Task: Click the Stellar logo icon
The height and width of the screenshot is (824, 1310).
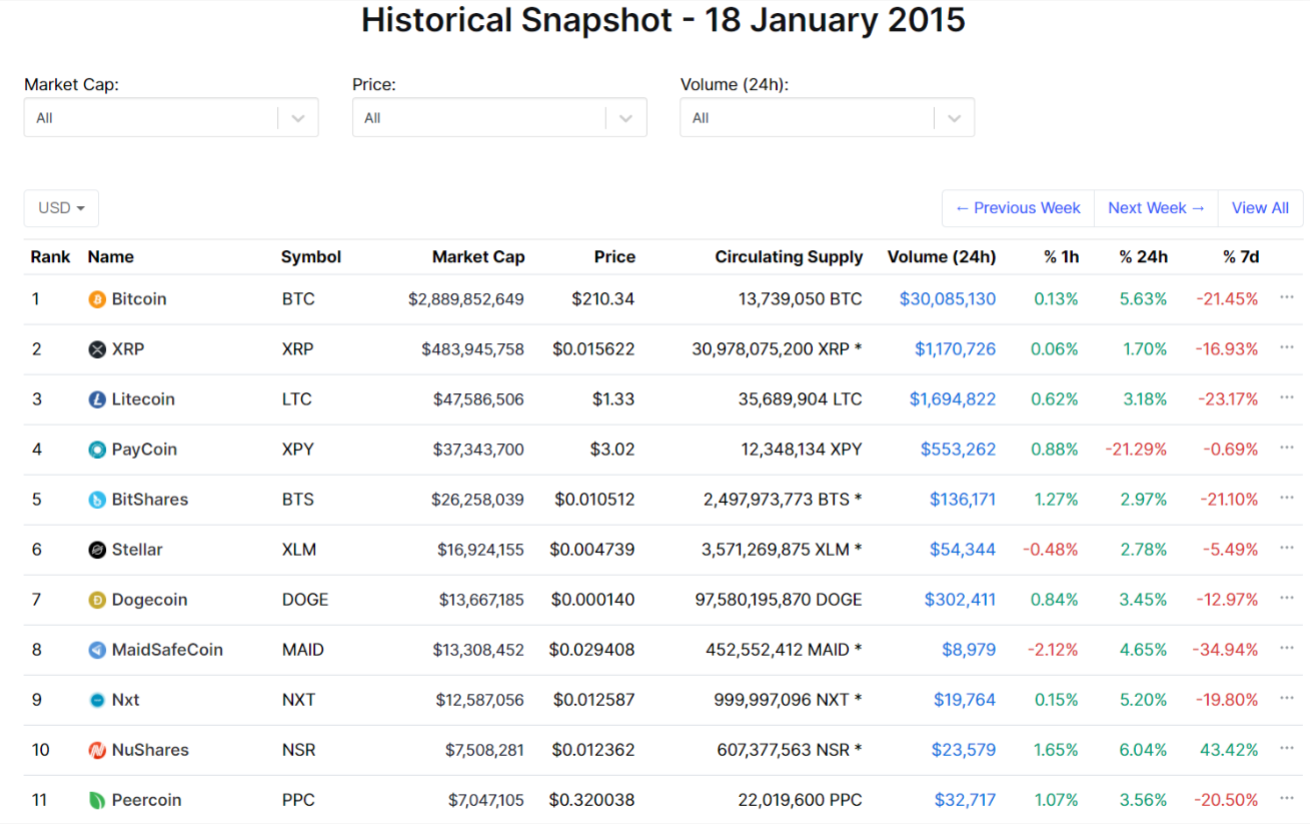Action: pyautogui.click(x=97, y=549)
